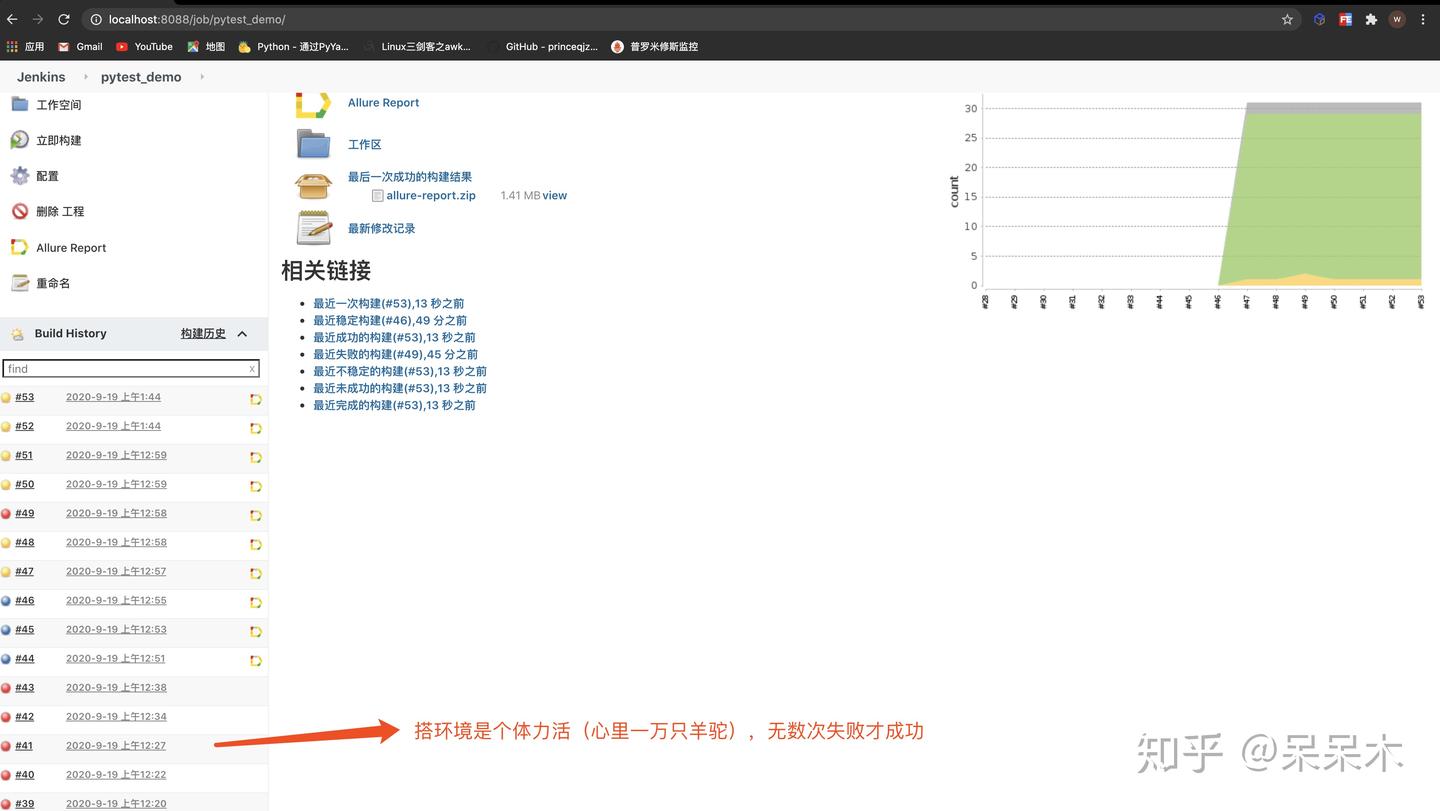Open Allure icon for build #53
Viewport: 1440px width, 811px height.
[x=256, y=399]
